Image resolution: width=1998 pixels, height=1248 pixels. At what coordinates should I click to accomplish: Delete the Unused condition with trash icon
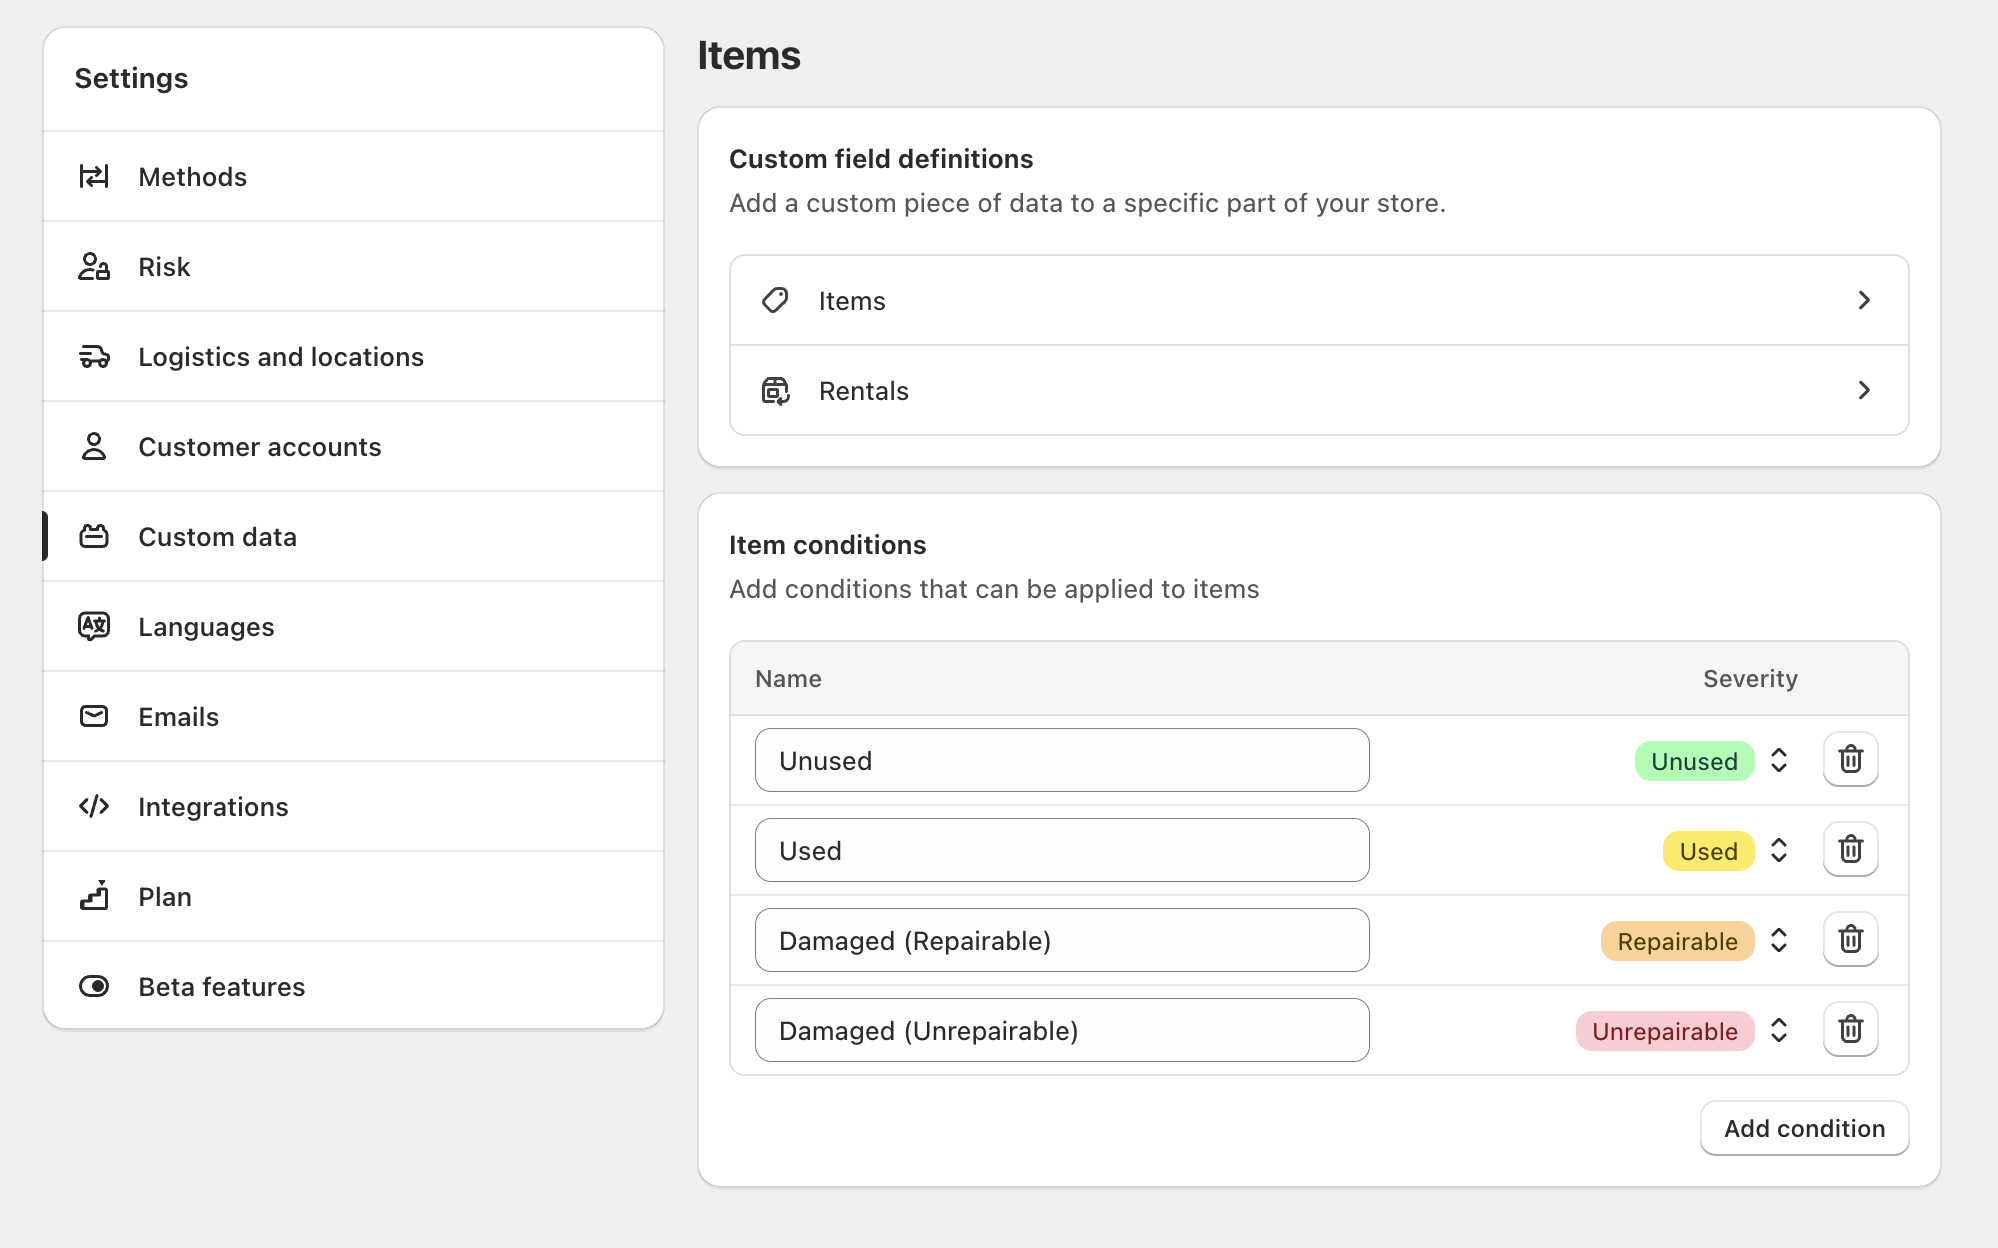1850,760
